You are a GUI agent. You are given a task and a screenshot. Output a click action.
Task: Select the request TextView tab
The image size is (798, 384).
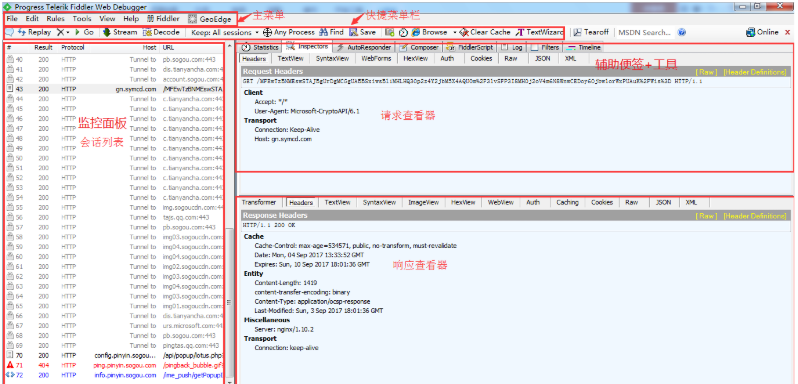coord(291,58)
